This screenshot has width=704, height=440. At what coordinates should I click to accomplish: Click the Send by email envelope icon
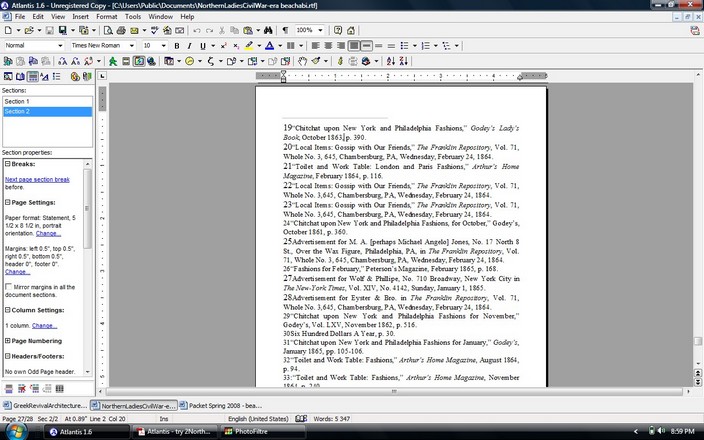coord(134,31)
